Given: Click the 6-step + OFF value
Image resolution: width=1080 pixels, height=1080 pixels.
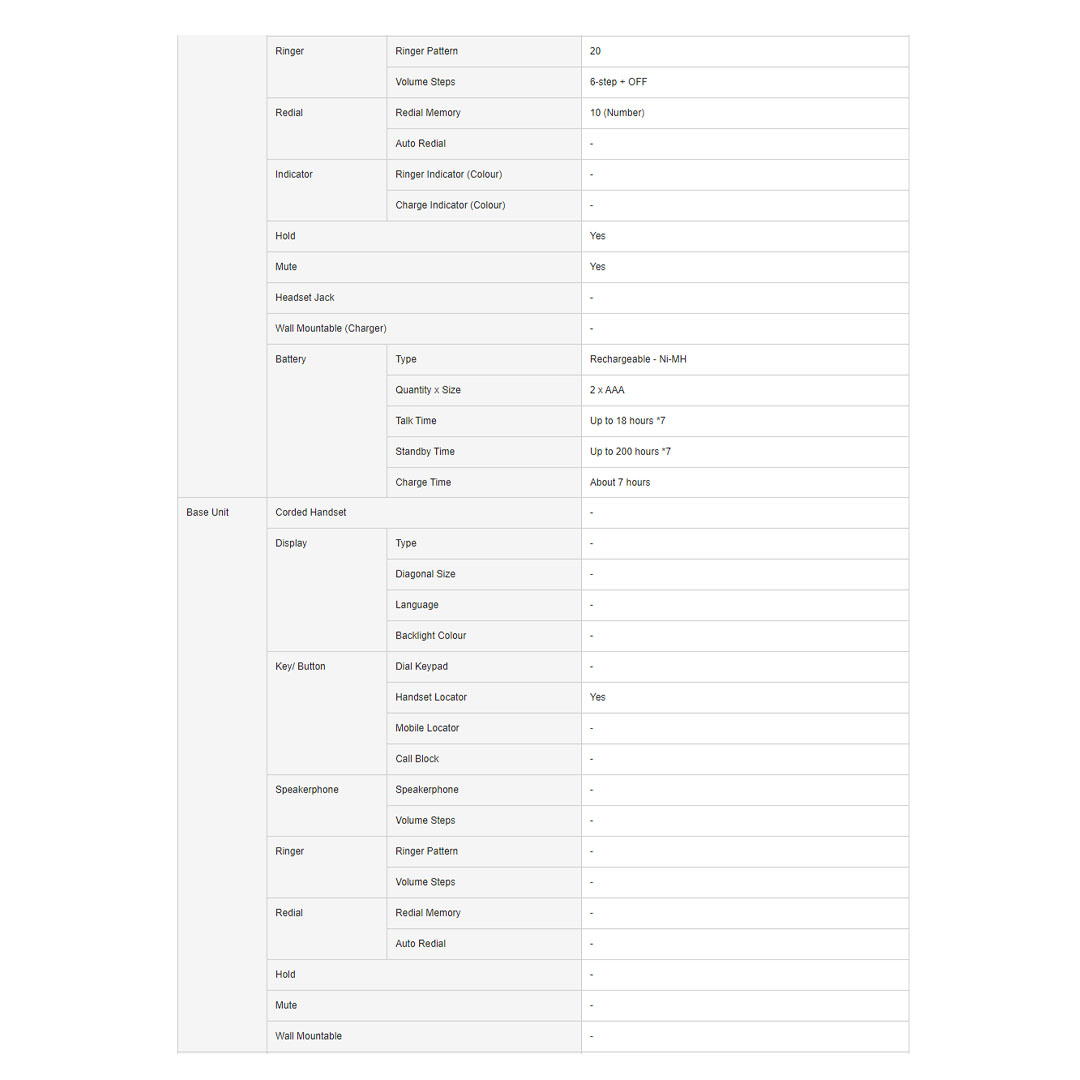Looking at the screenshot, I should 618,82.
